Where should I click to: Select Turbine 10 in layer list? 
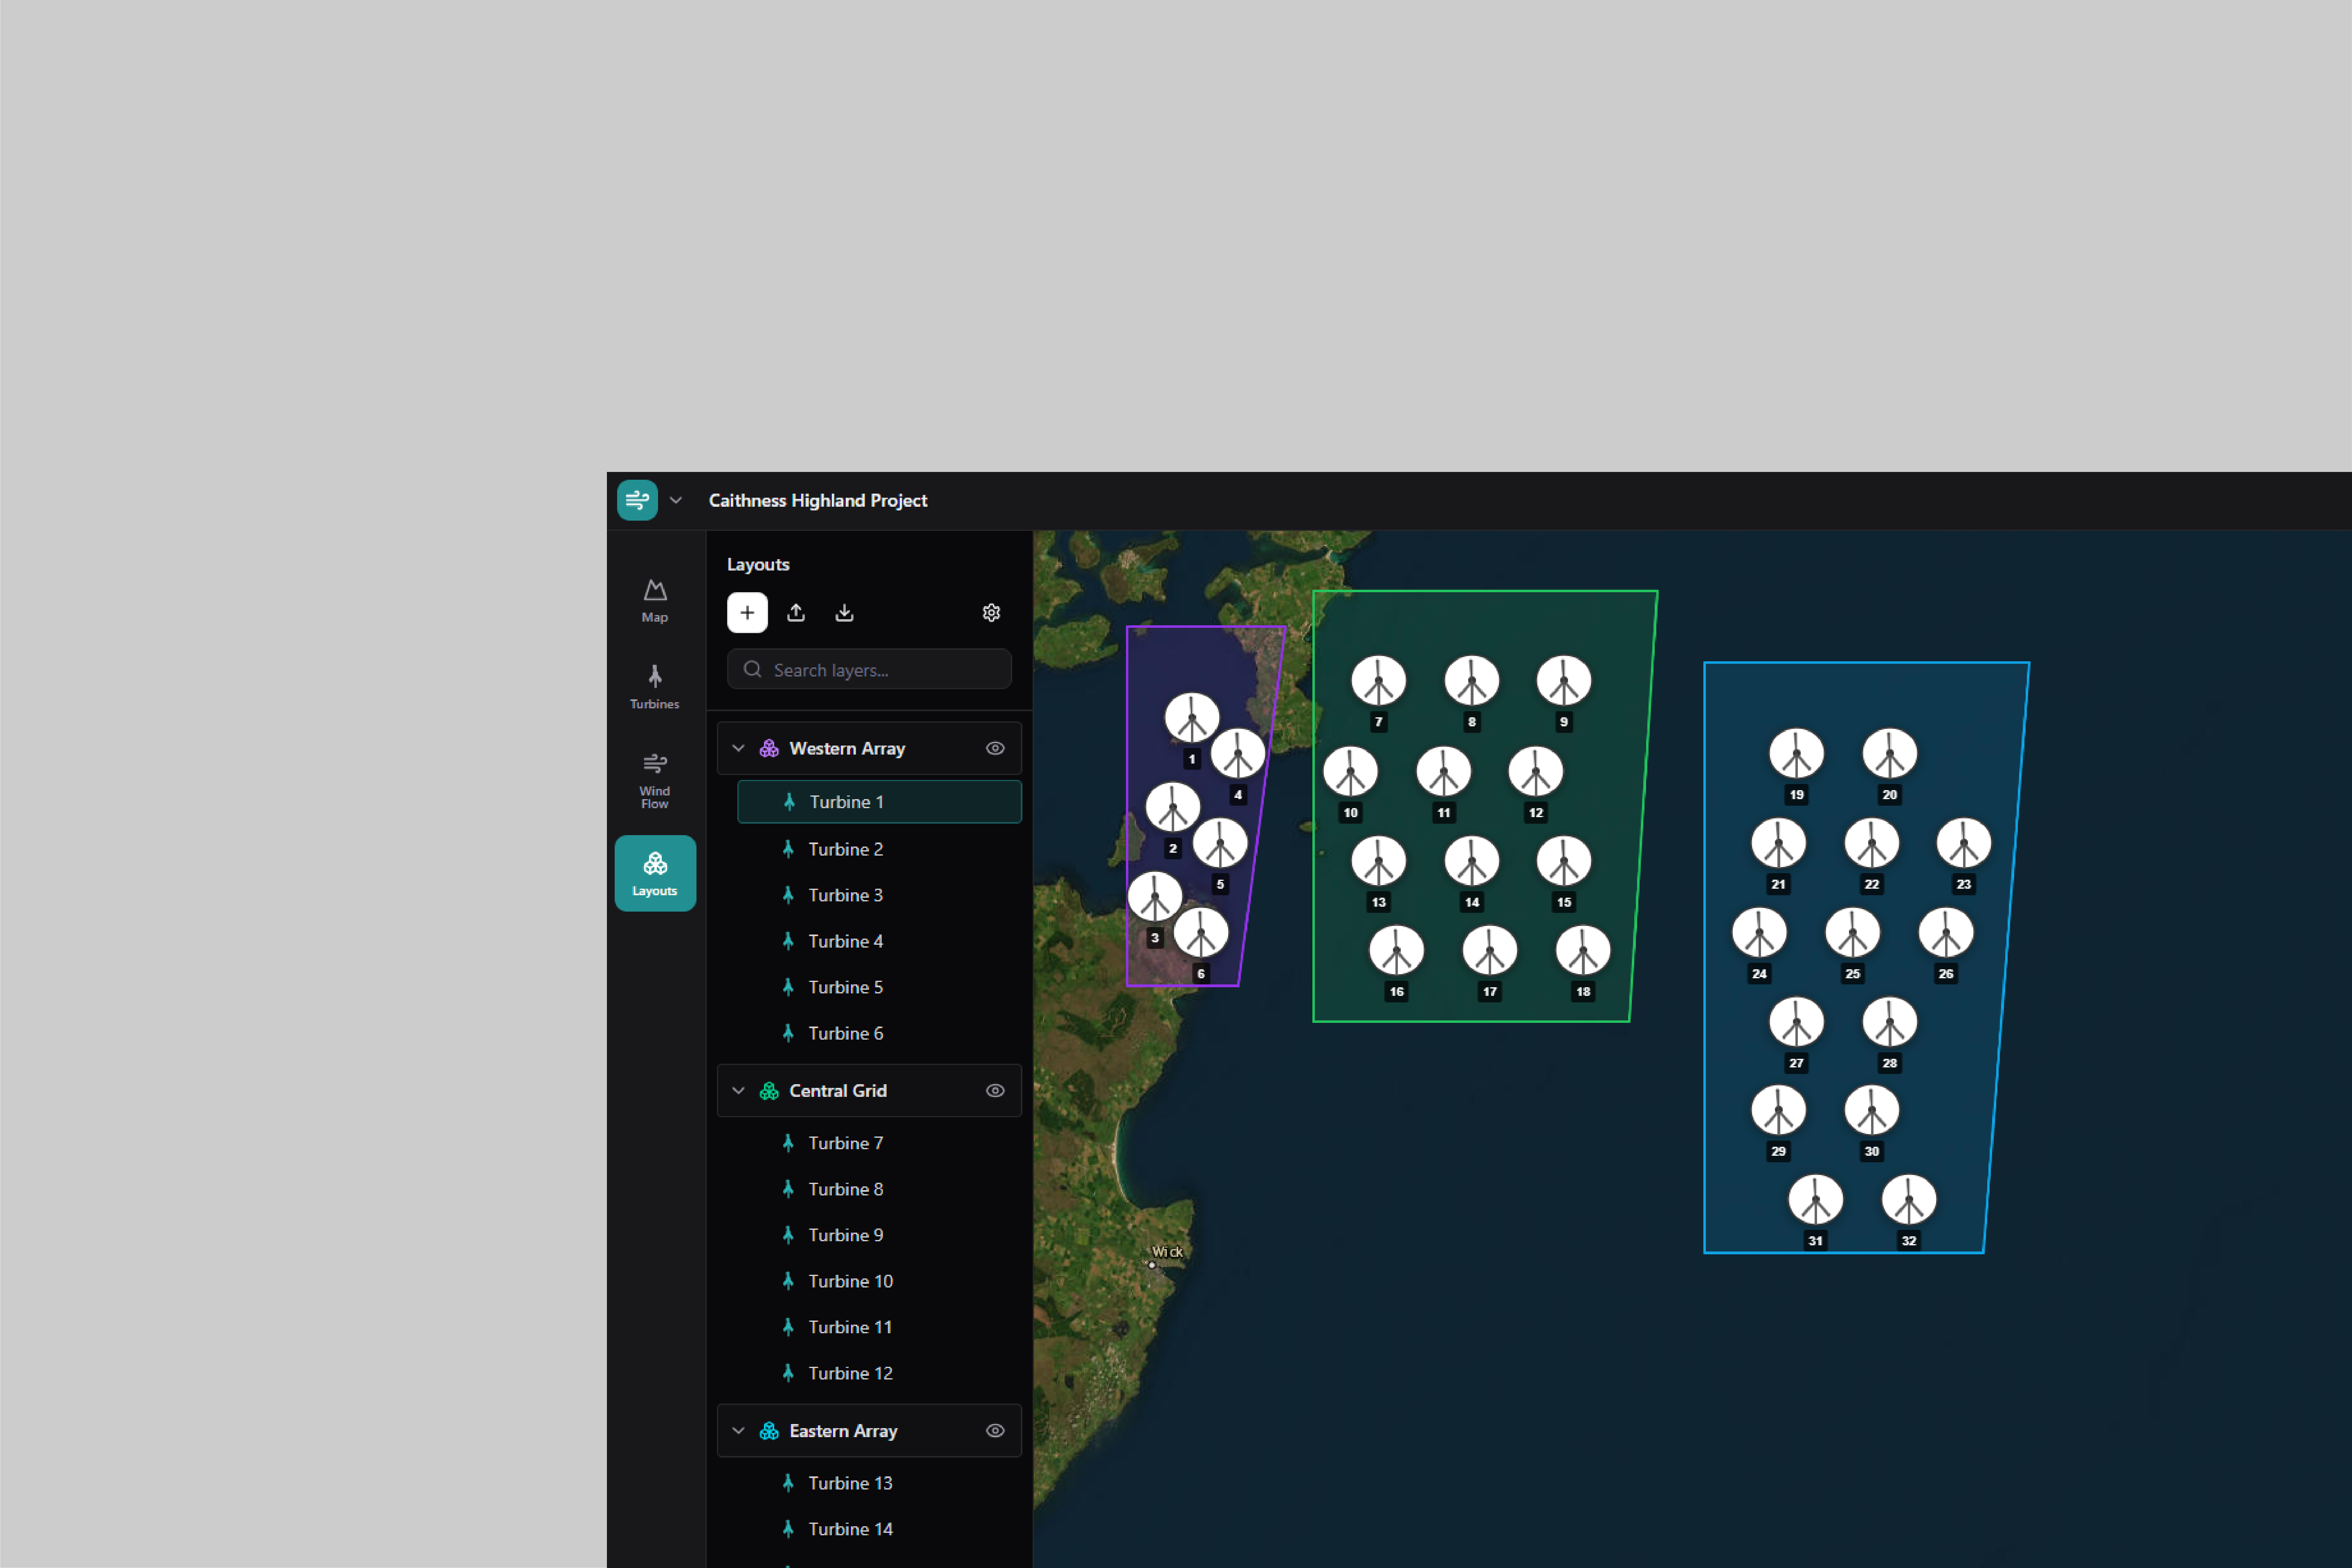click(x=850, y=1281)
